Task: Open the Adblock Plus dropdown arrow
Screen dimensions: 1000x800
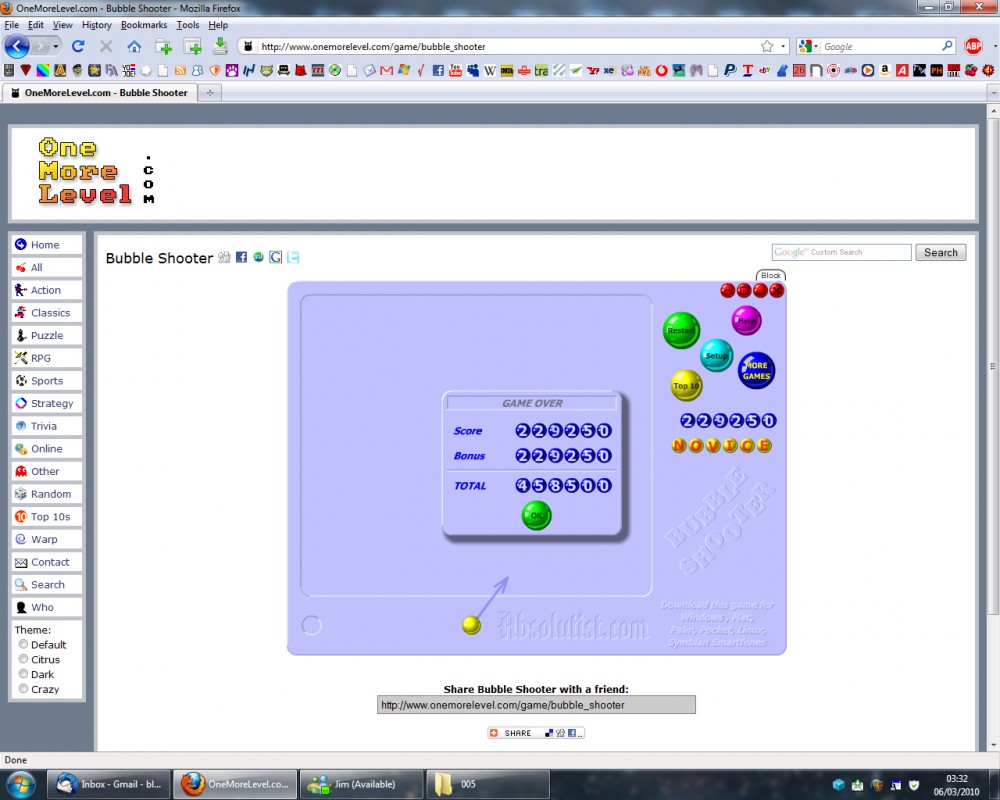Action: [x=994, y=46]
